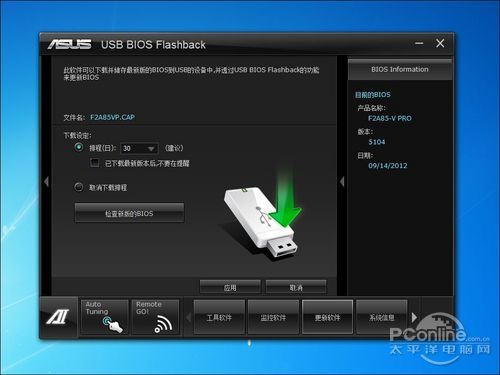Collapse the left side panel arrow
Screen dimensions: 500x375
click(x=46, y=182)
